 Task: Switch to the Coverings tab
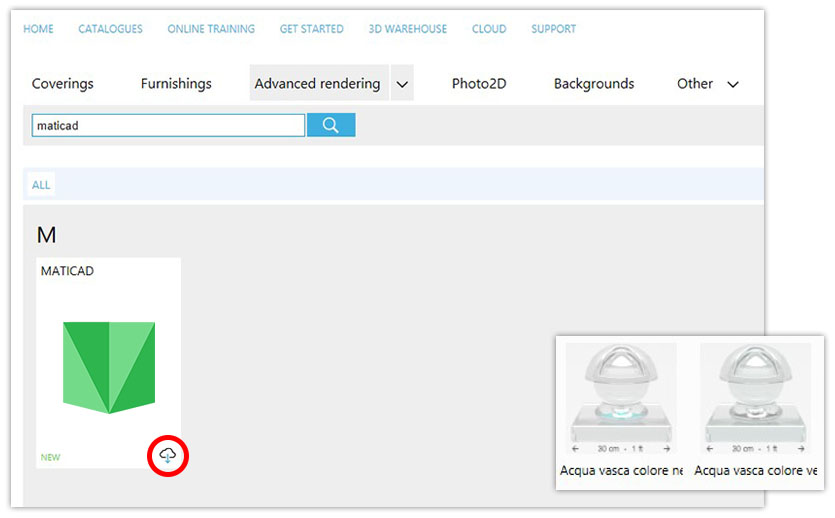pos(62,84)
